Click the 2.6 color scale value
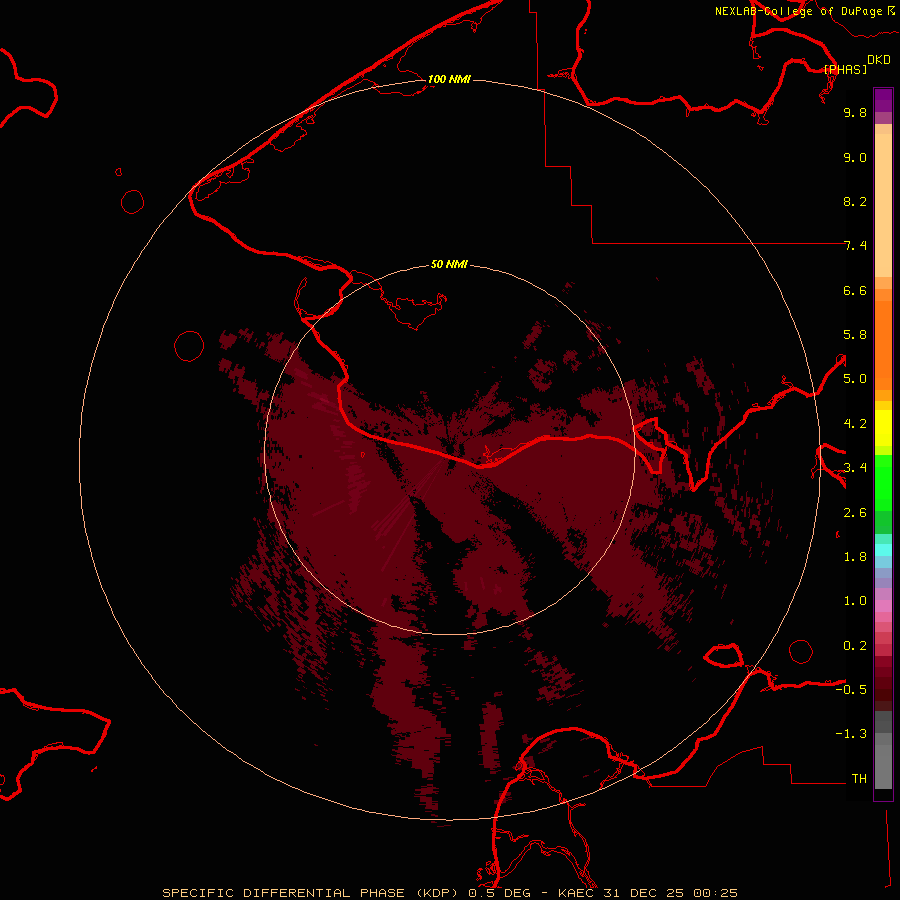900x900 pixels. 855,513
